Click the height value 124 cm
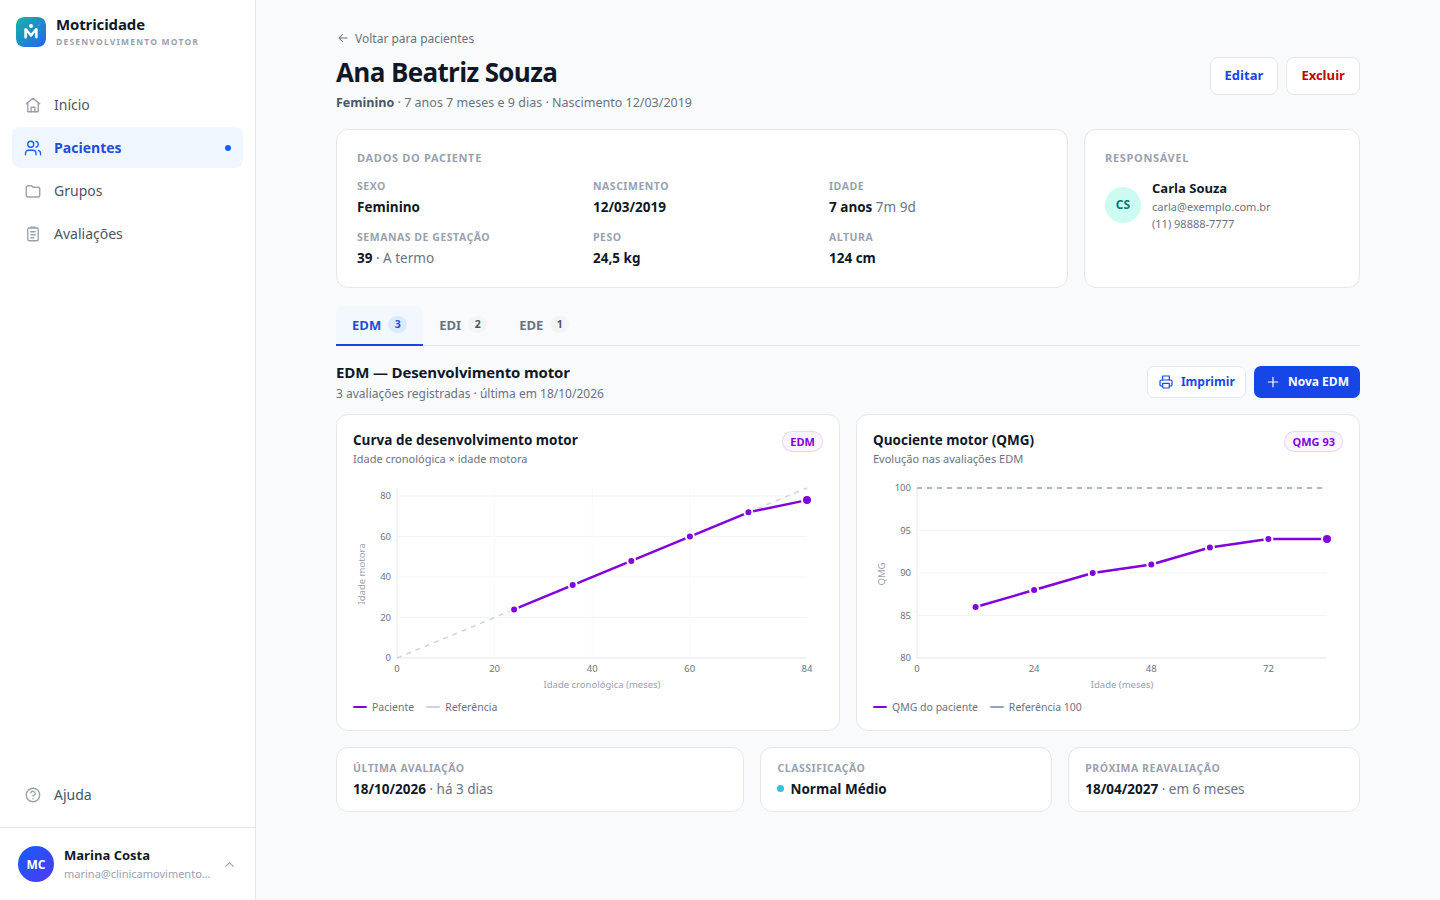 point(852,258)
